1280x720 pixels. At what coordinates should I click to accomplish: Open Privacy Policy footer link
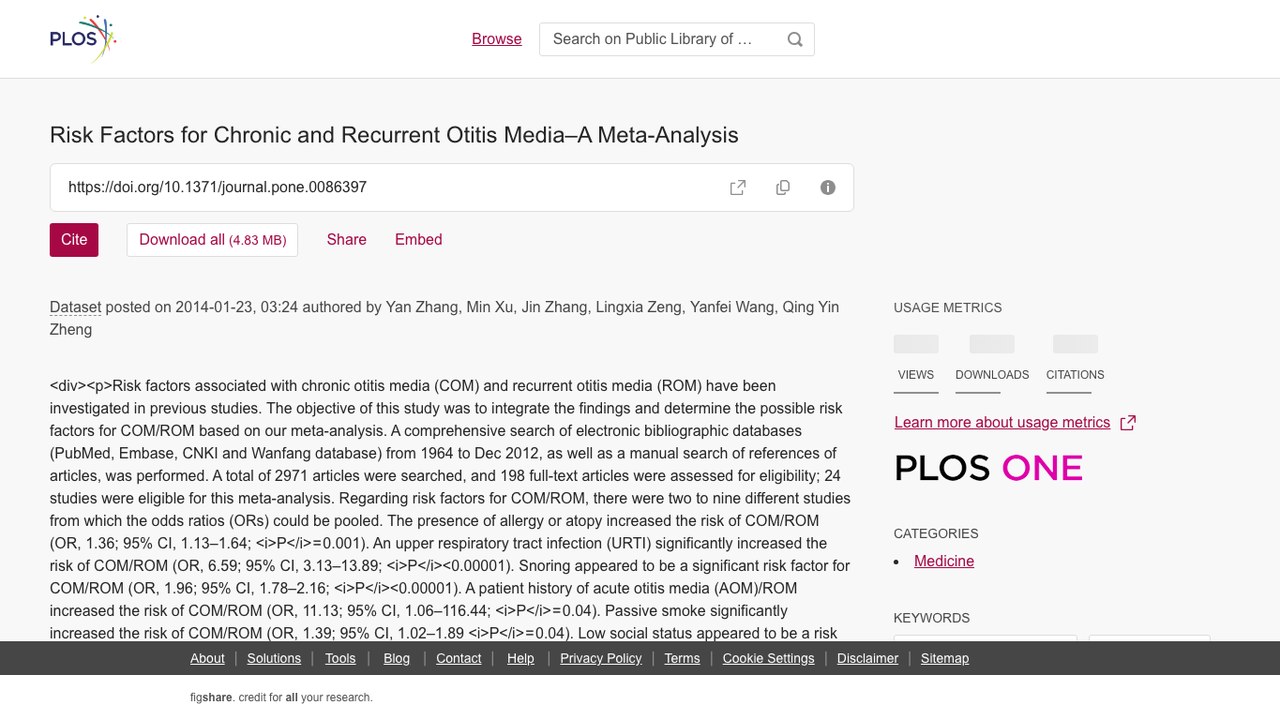point(601,658)
